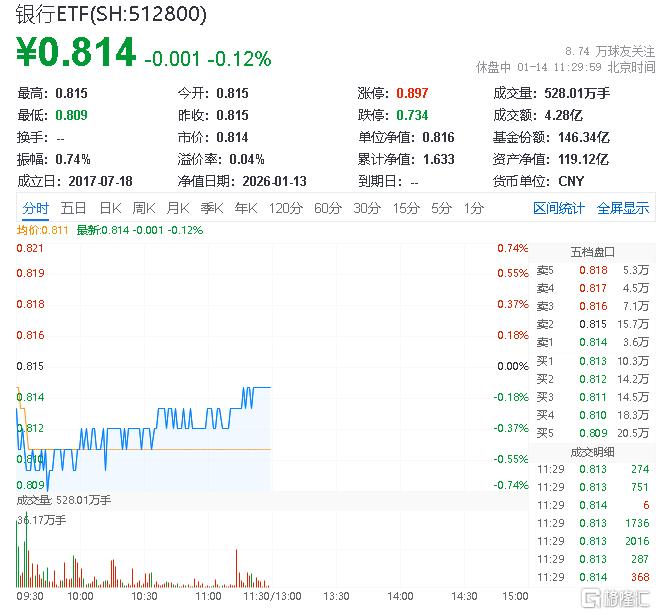Click the 0.74% top percent axis label

tap(512, 248)
